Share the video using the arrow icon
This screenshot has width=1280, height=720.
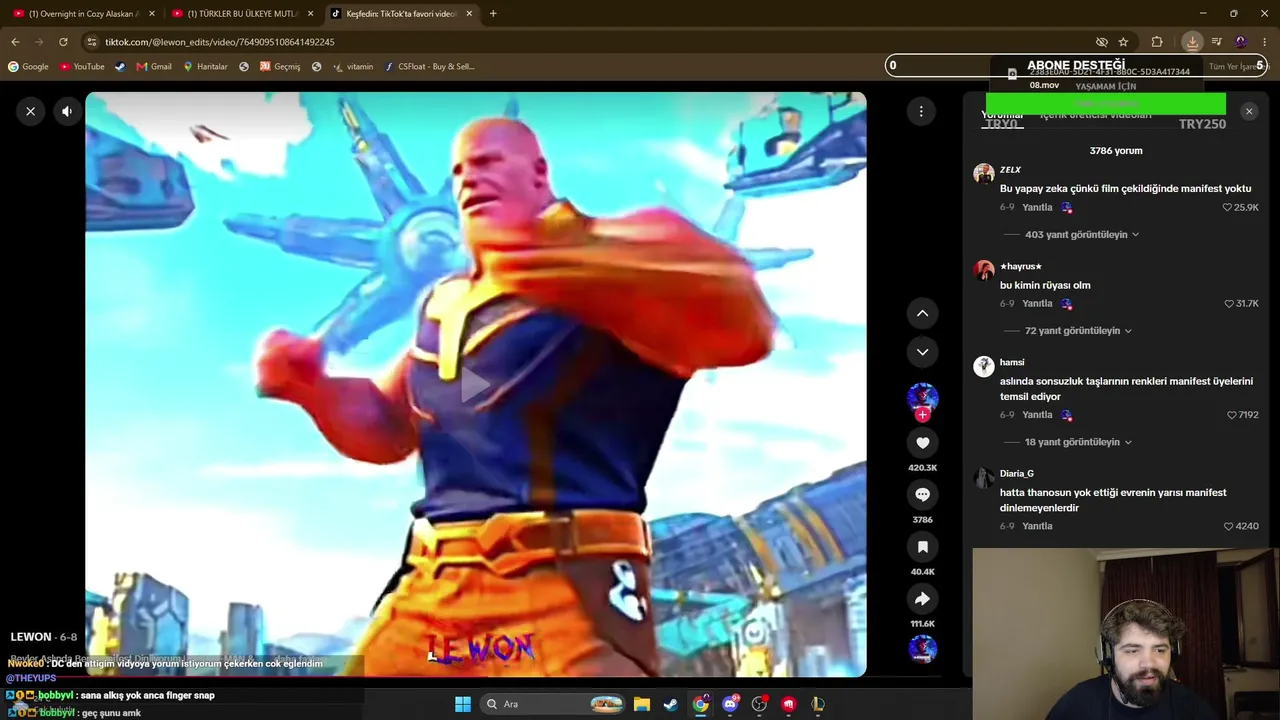click(x=922, y=599)
